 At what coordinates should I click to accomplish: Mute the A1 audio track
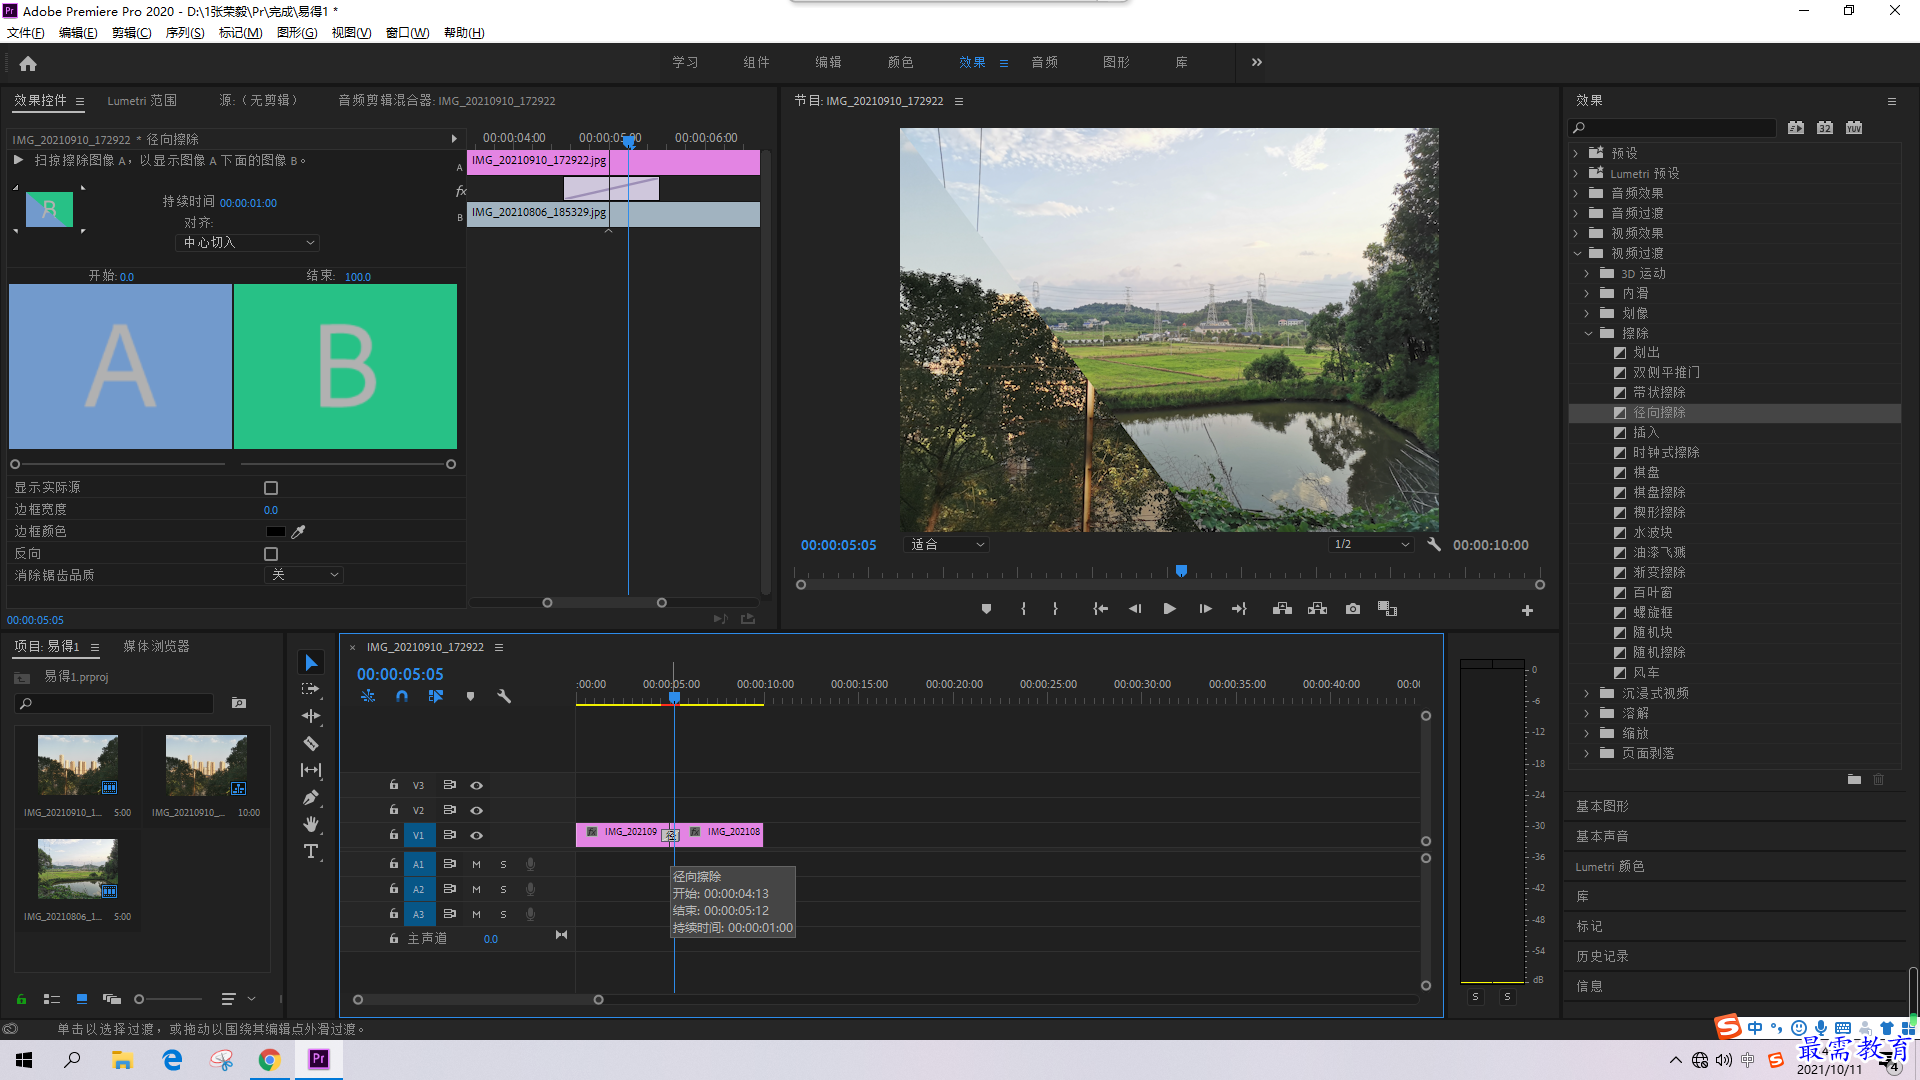(476, 864)
